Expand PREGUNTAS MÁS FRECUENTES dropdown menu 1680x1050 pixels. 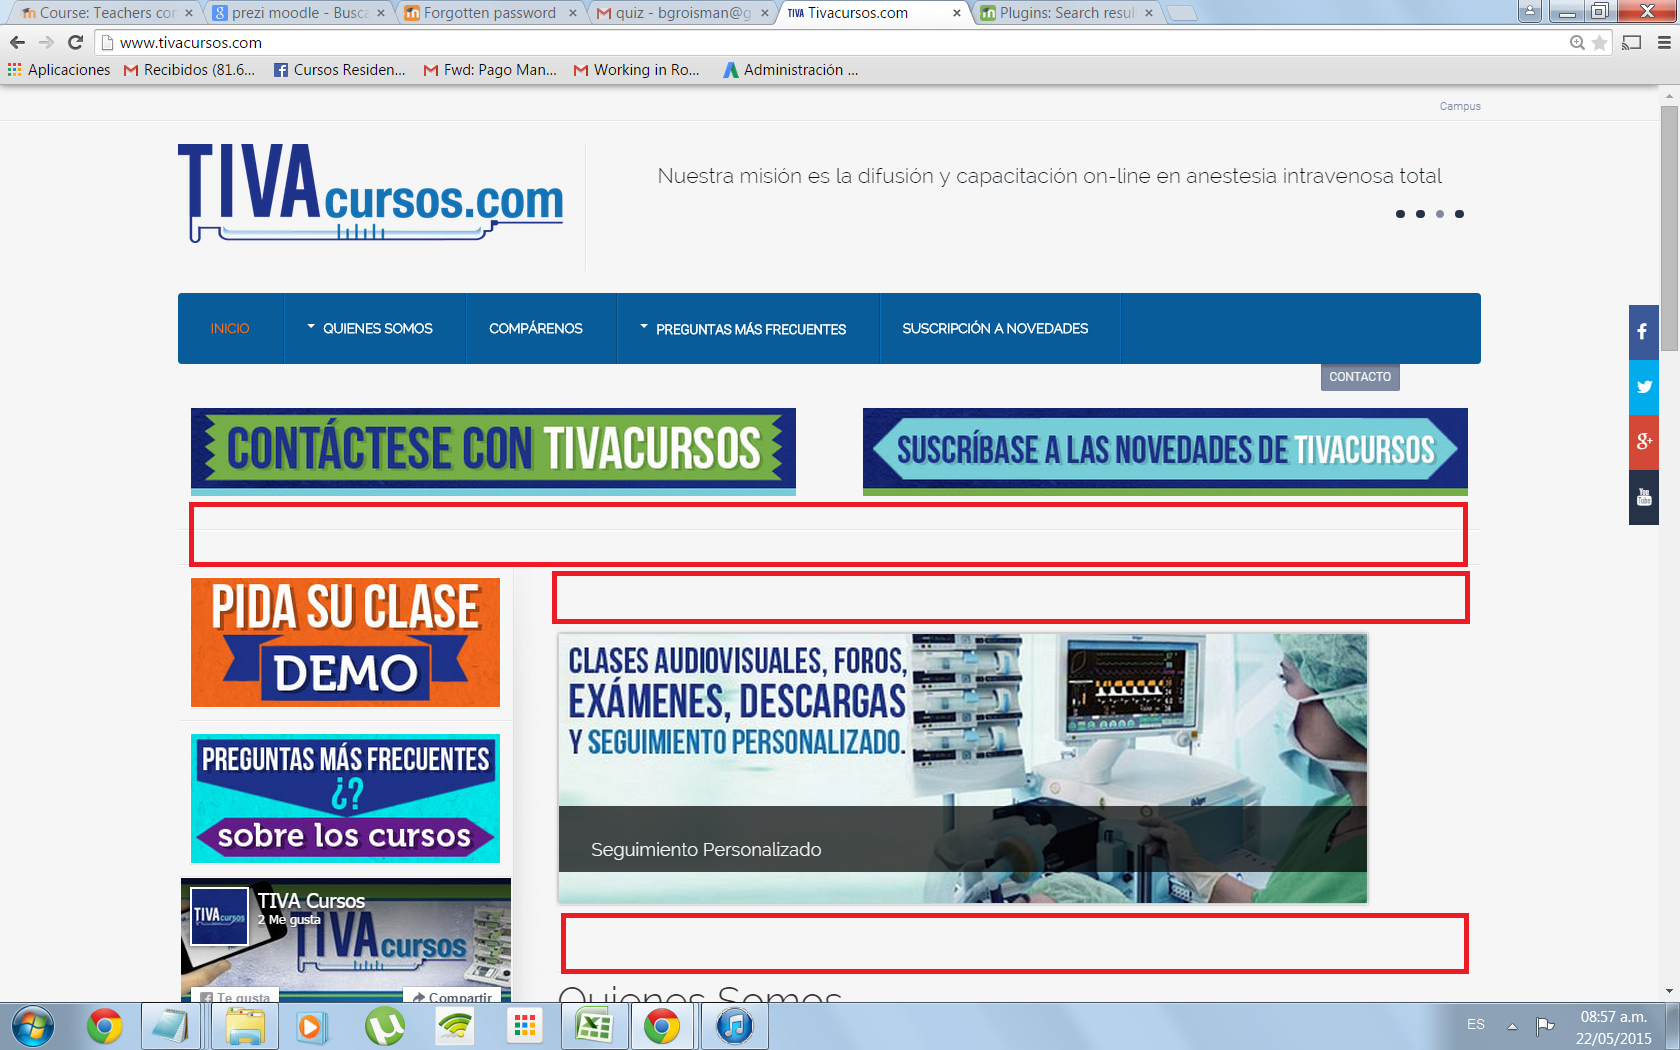coord(748,328)
